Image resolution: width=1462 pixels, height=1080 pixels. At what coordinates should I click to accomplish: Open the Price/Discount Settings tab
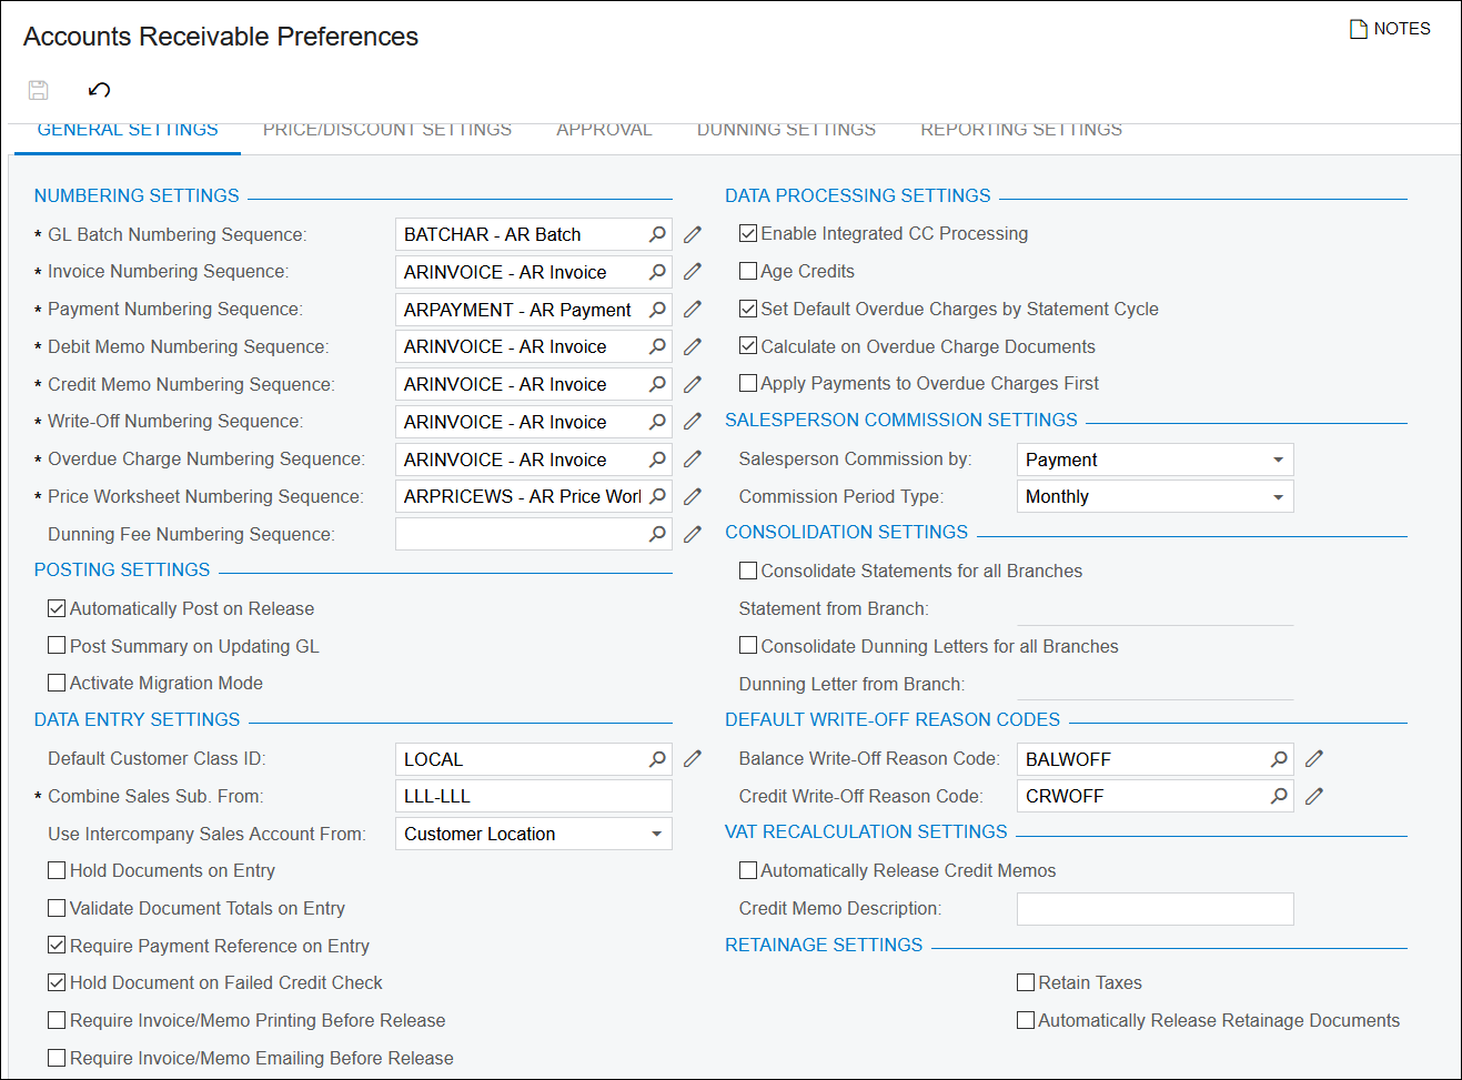(387, 130)
